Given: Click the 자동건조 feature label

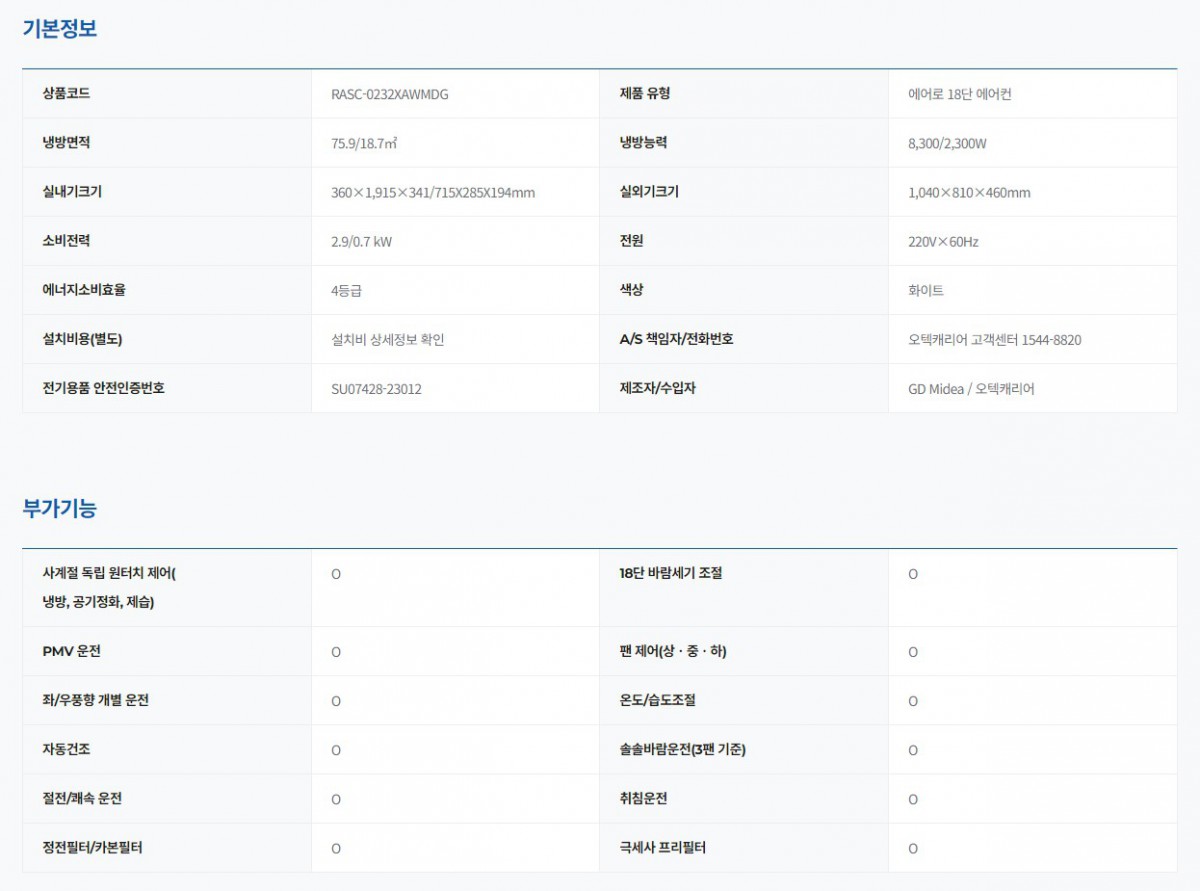Looking at the screenshot, I should tap(66, 749).
